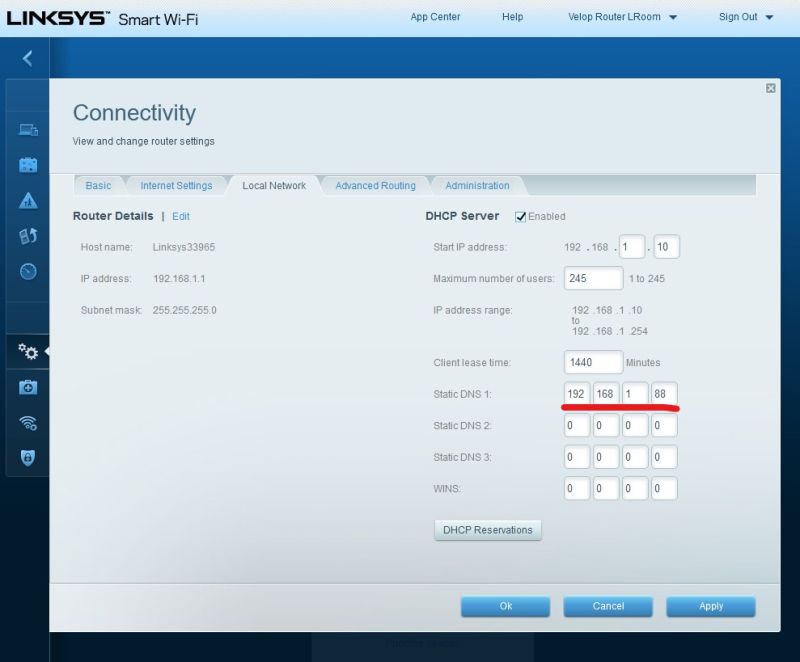Select the Wireless Wi-Fi icon in sidebar
The width and height of the screenshot is (800, 662).
coord(27,423)
